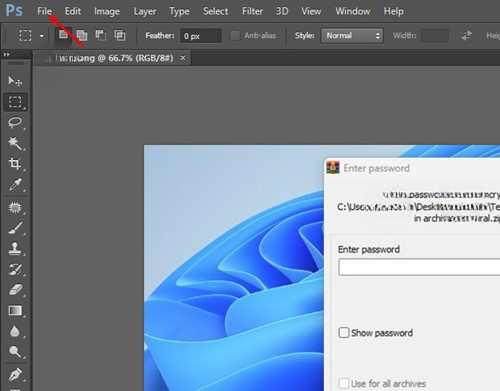Select the document tab at 66.7% (RGB/8#)

tap(113, 58)
